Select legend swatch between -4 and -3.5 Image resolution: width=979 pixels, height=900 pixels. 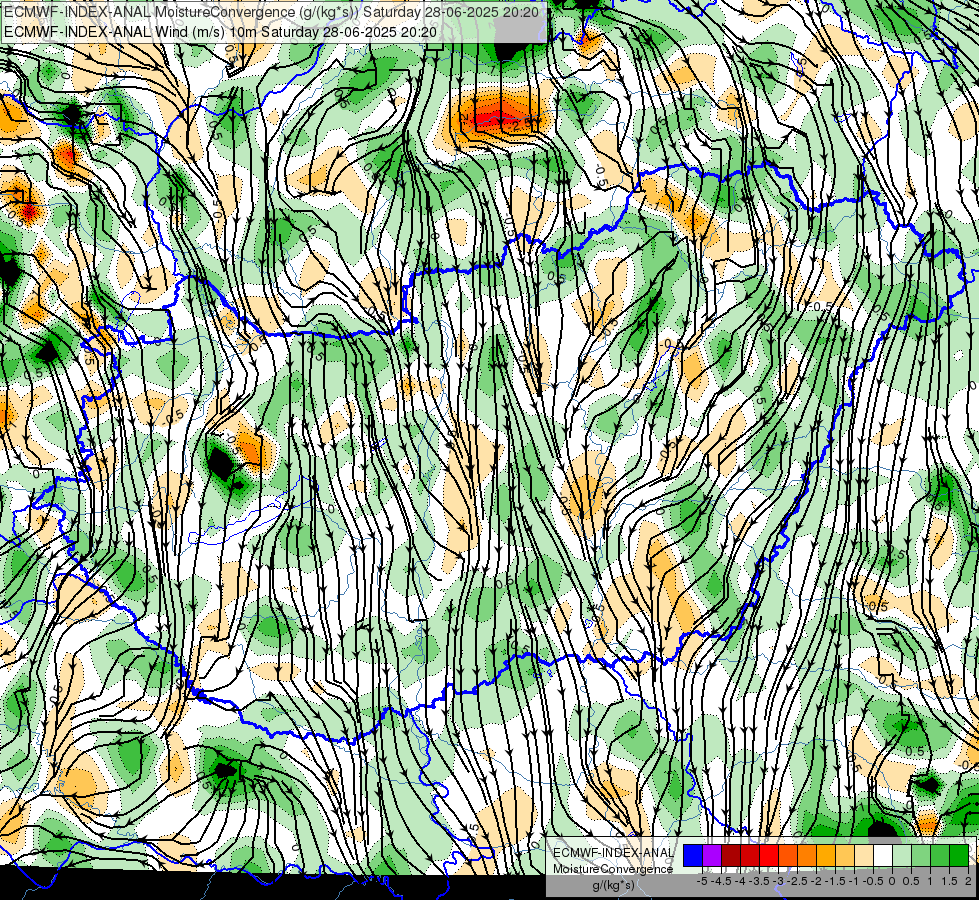[750, 856]
